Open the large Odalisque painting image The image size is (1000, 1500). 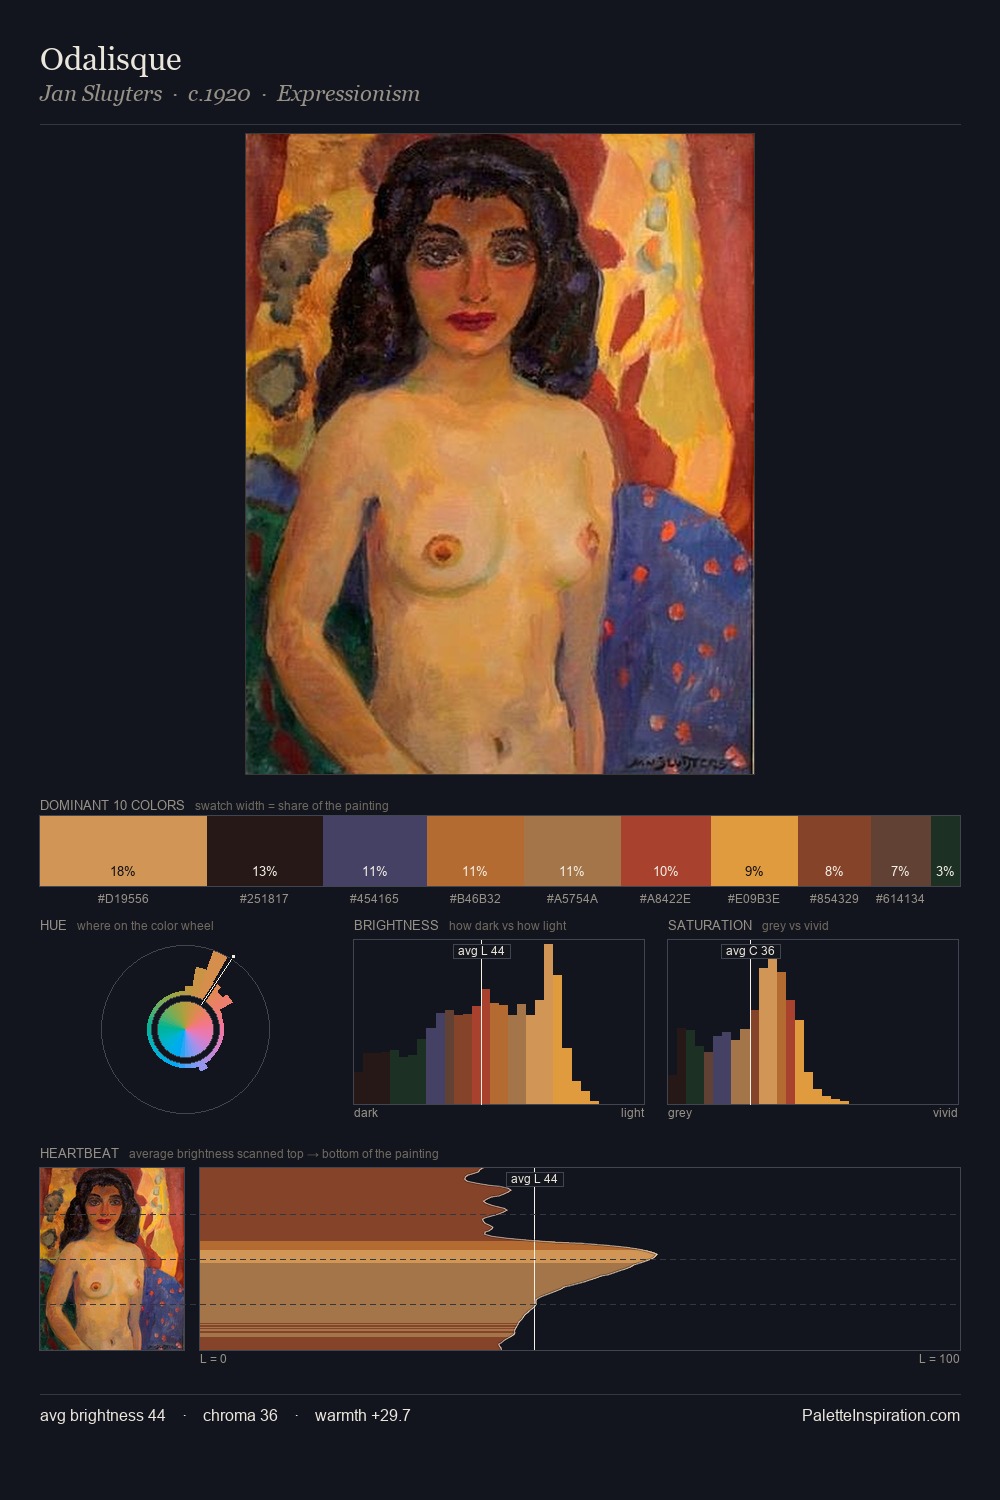pyautogui.click(x=500, y=454)
